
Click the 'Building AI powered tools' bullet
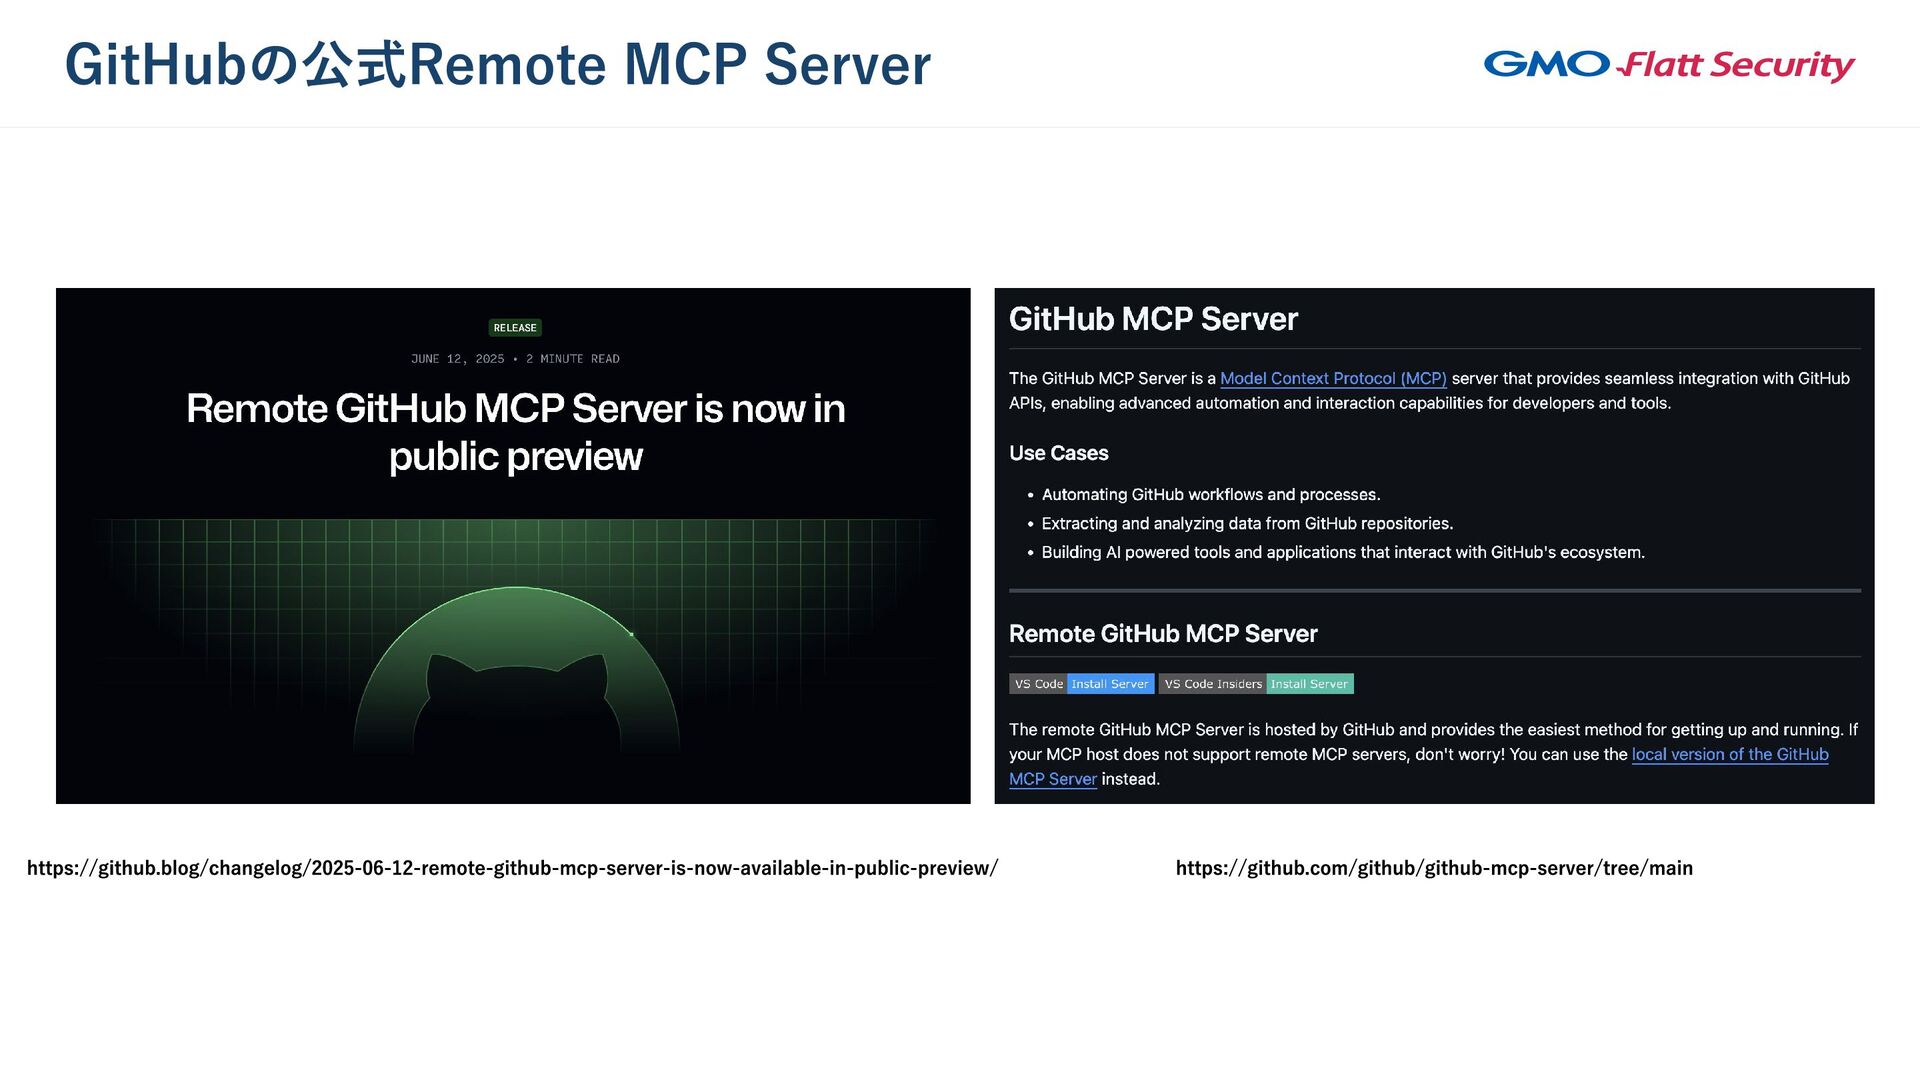(x=1343, y=553)
